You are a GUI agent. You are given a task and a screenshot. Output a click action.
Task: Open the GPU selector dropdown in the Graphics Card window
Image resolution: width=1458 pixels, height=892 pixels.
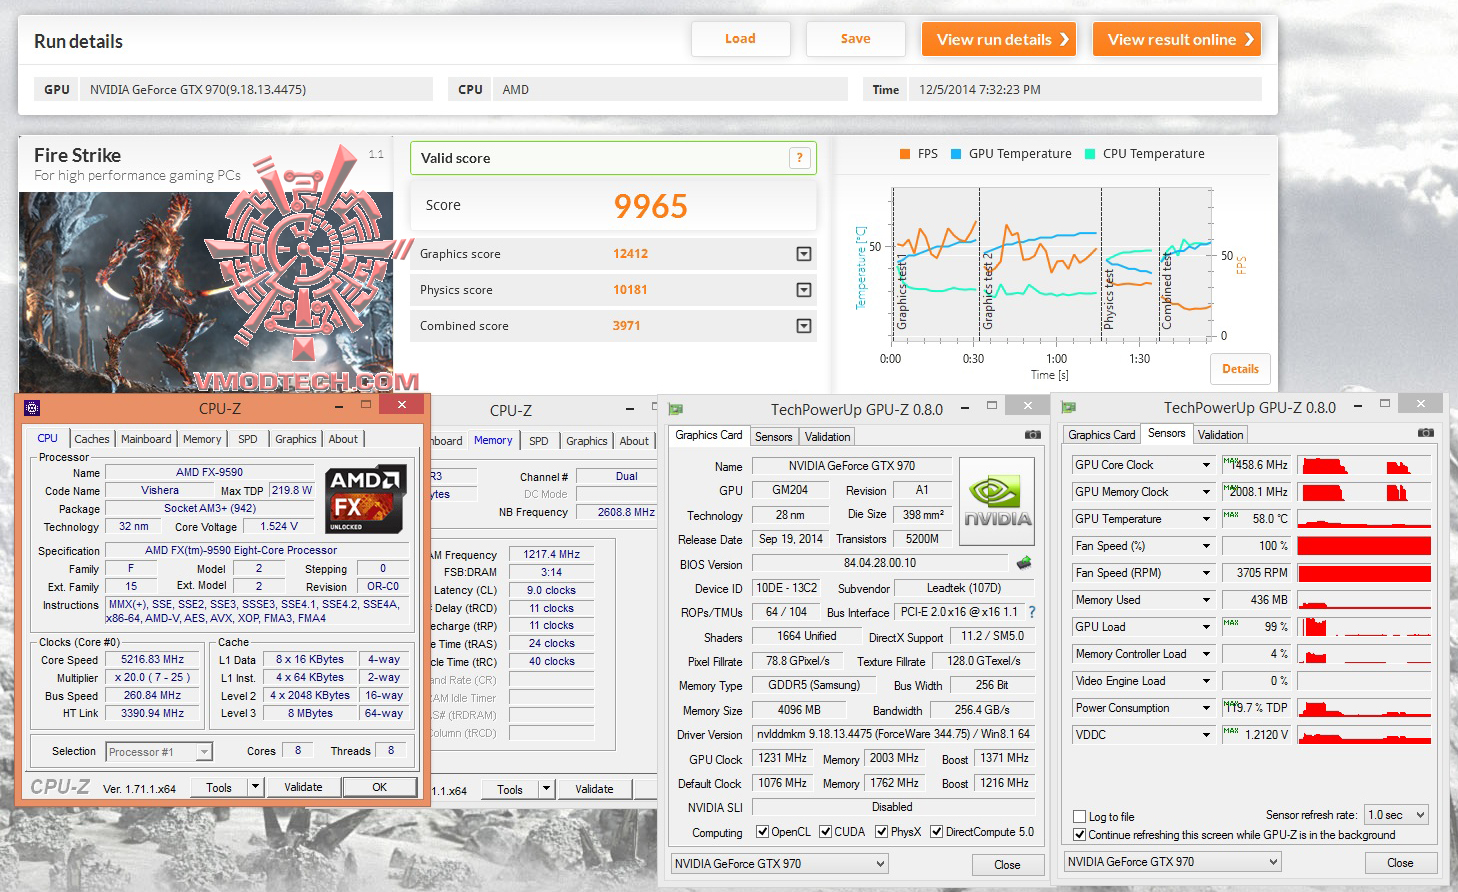click(x=779, y=864)
